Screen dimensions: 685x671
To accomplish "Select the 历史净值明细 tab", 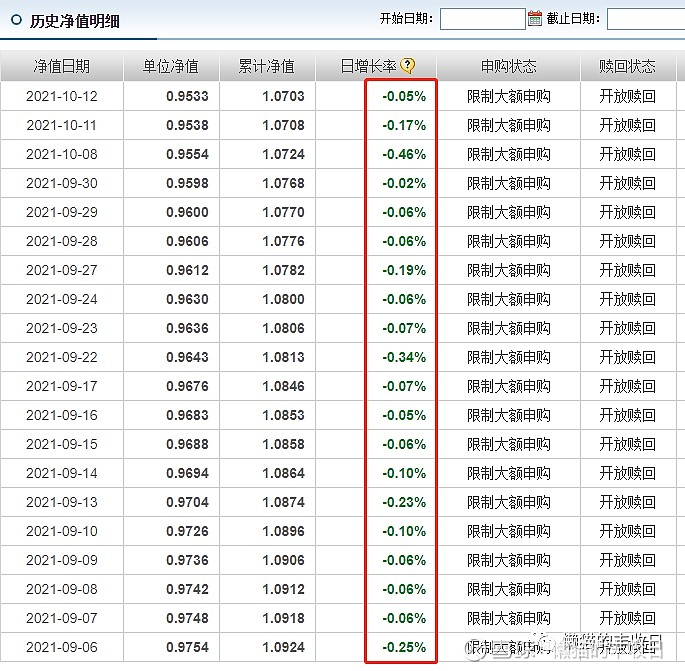I will click(74, 21).
